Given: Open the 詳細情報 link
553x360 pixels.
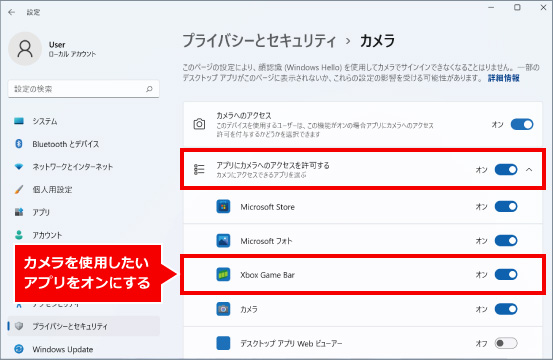Looking at the screenshot, I should click(x=503, y=78).
